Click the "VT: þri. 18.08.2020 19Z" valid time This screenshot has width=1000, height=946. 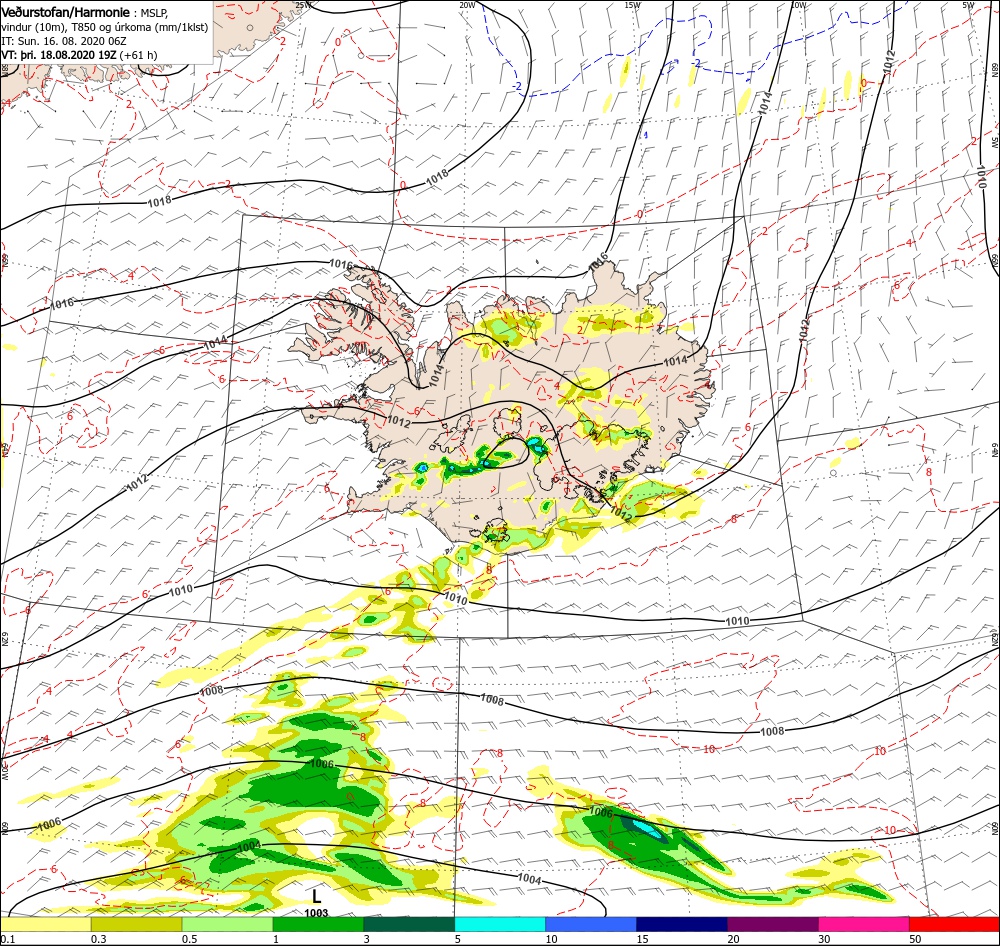click(59, 55)
